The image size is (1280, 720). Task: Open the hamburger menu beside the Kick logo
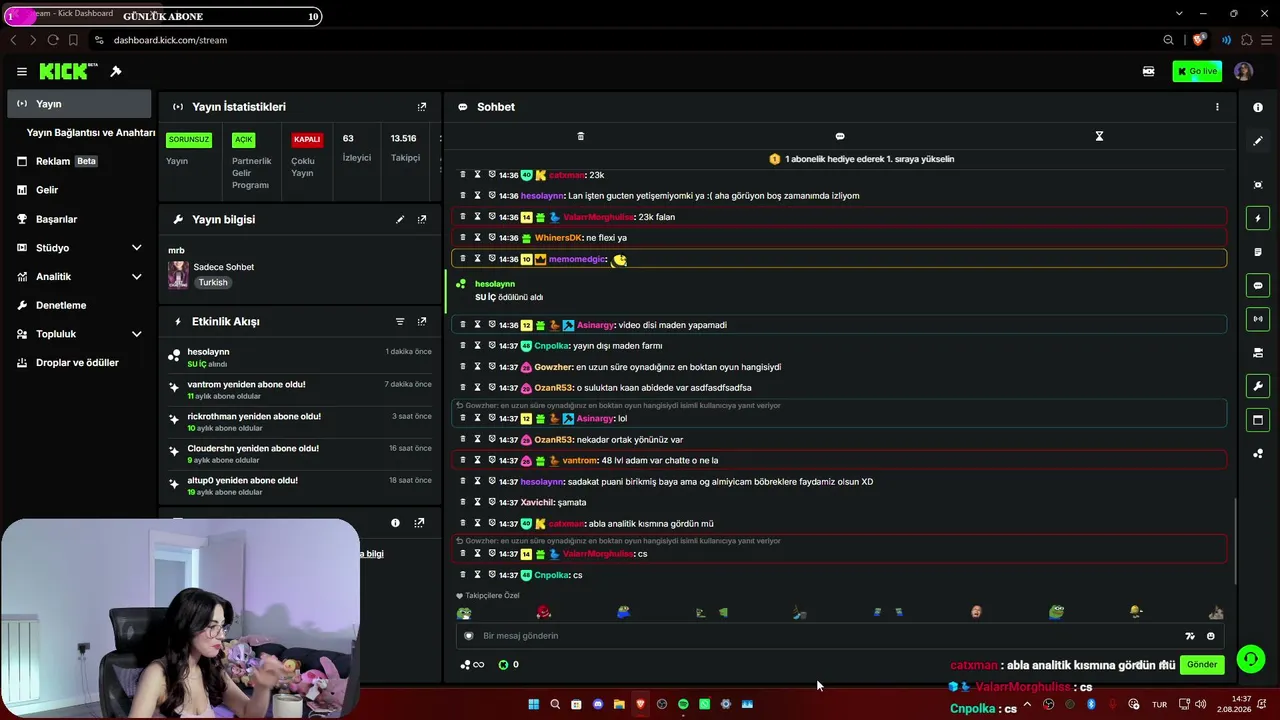point(21,72)
